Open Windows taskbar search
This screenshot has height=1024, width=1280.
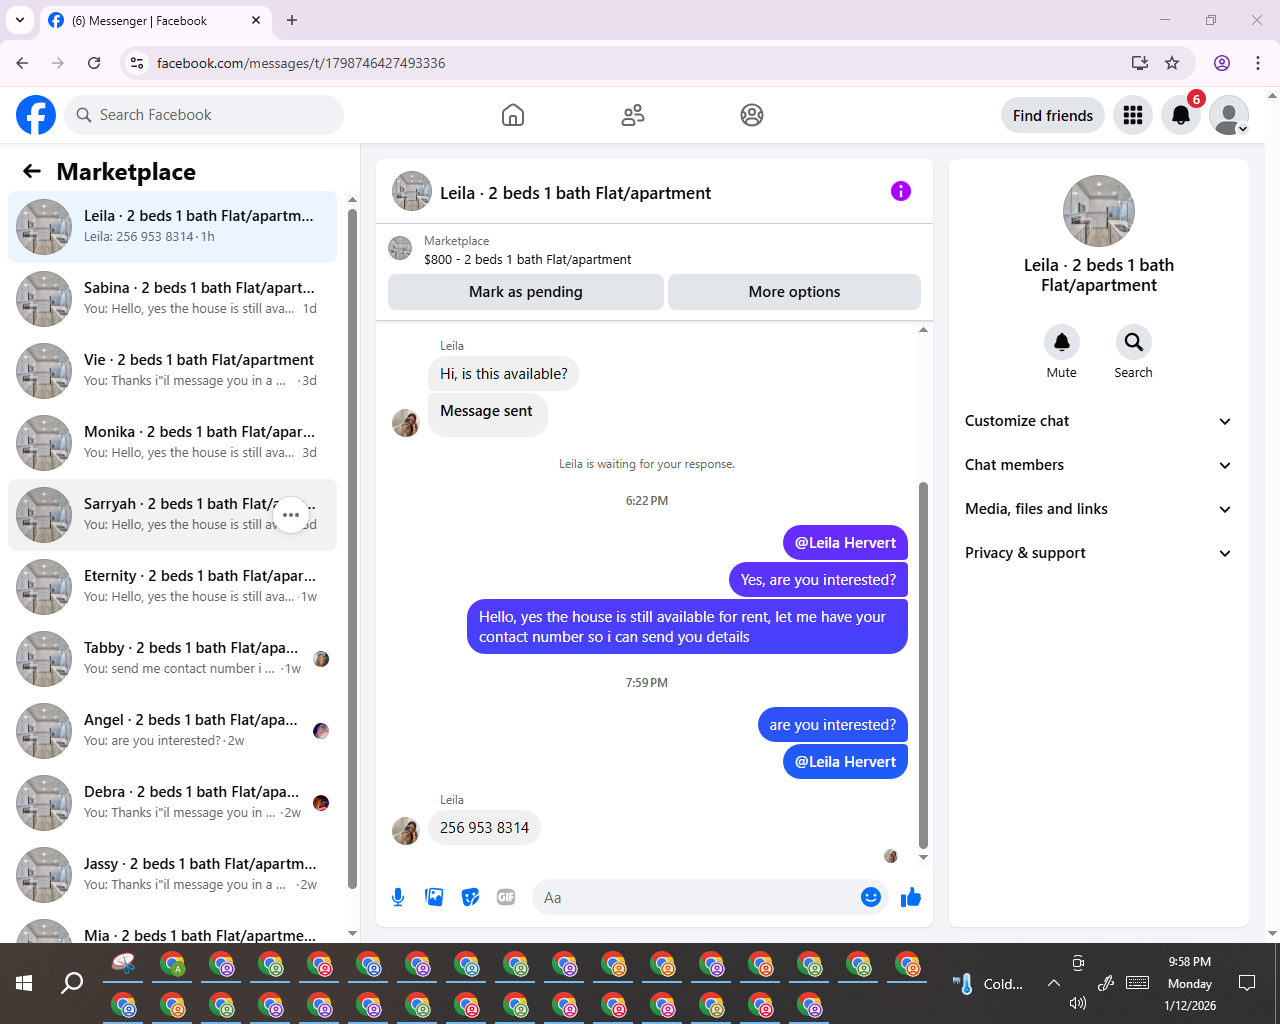tap(72, 983)
